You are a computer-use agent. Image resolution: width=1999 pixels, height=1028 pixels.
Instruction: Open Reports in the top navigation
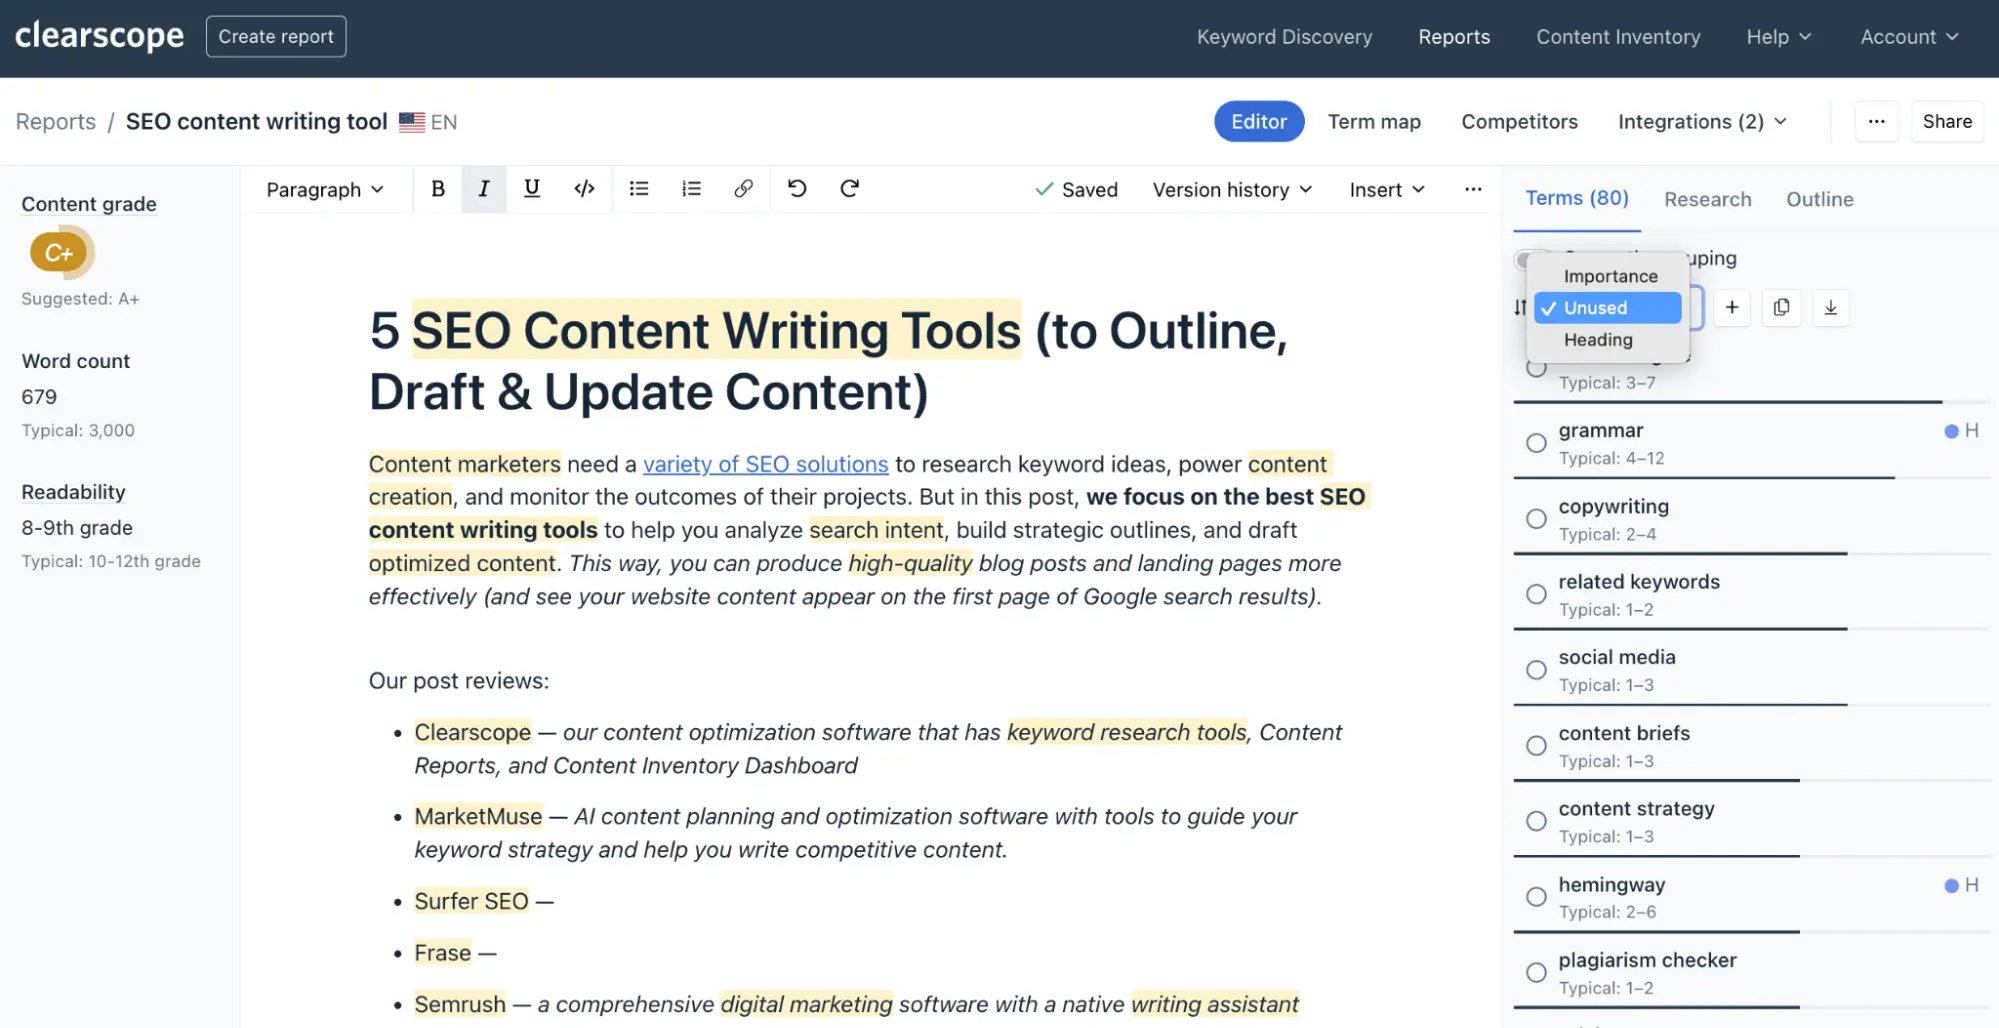[x=1454, y=37]
